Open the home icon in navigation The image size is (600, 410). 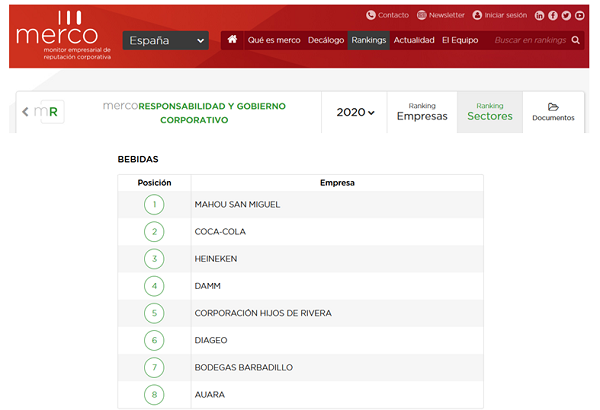tap(232, 39)
